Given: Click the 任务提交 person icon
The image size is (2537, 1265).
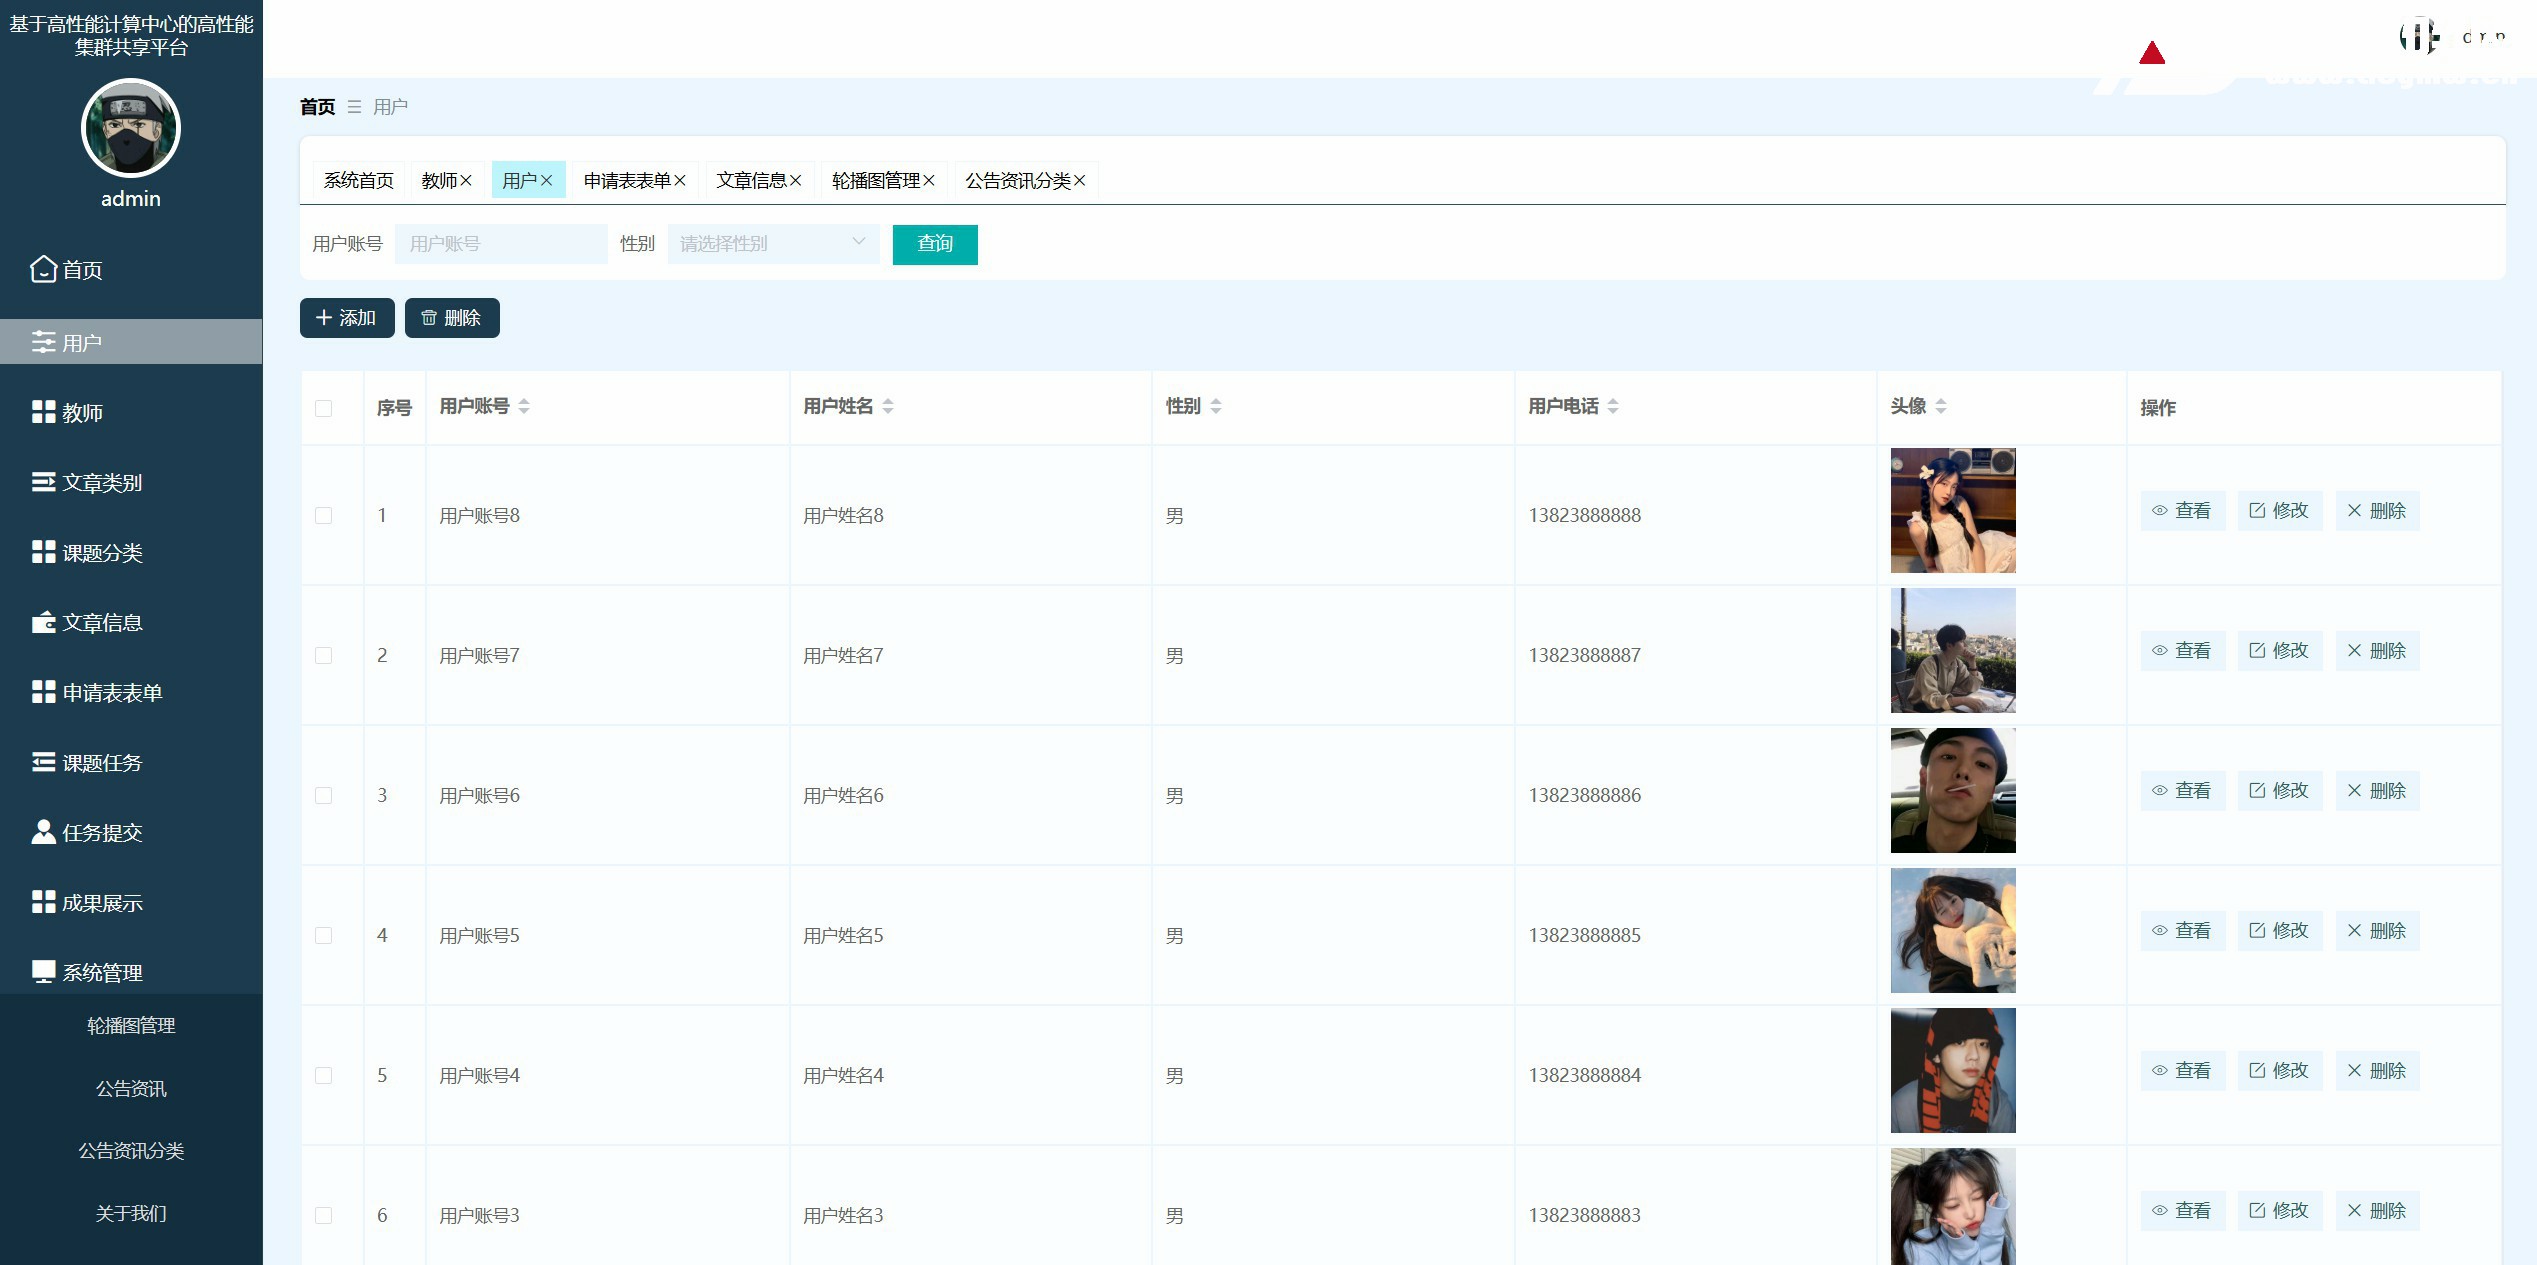Looking at the screenshot, I should coord(43,832).
